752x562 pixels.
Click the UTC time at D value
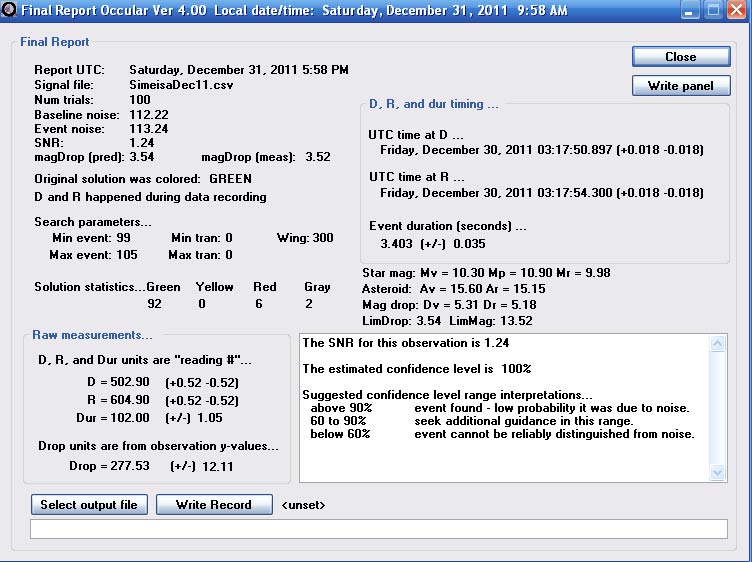tap(542, 150)
